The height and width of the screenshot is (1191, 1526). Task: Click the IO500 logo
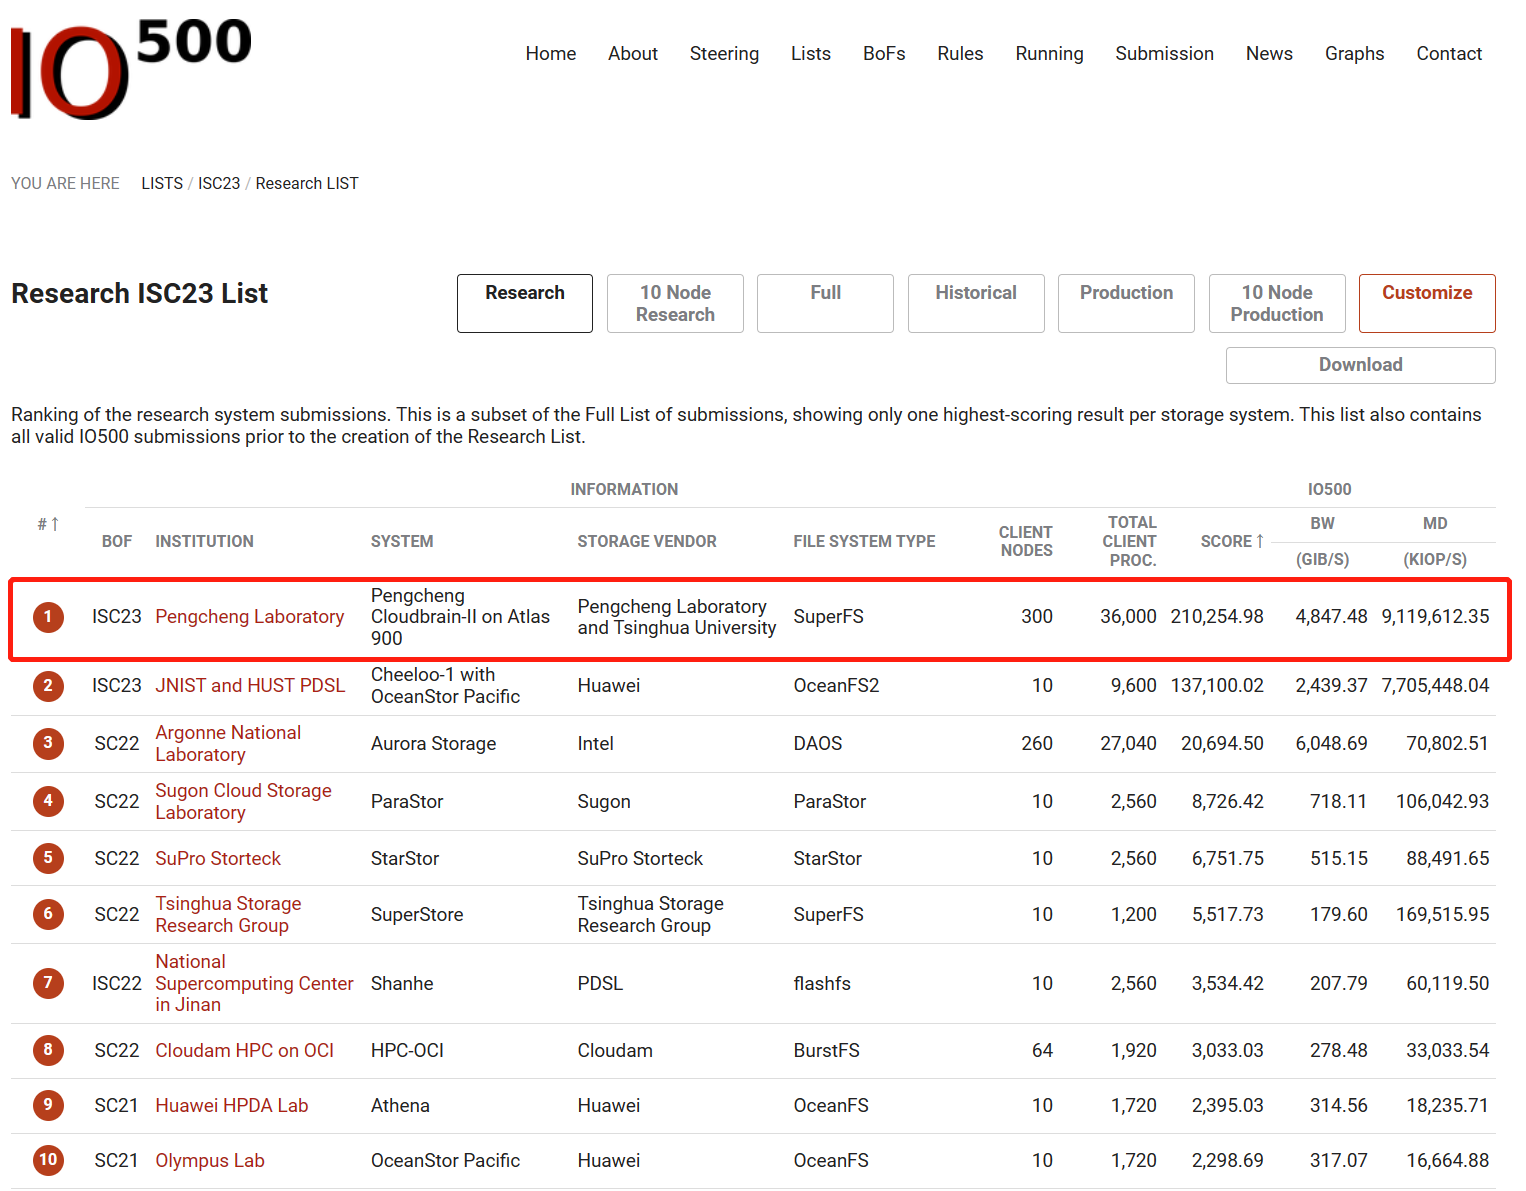click(131, 70)
